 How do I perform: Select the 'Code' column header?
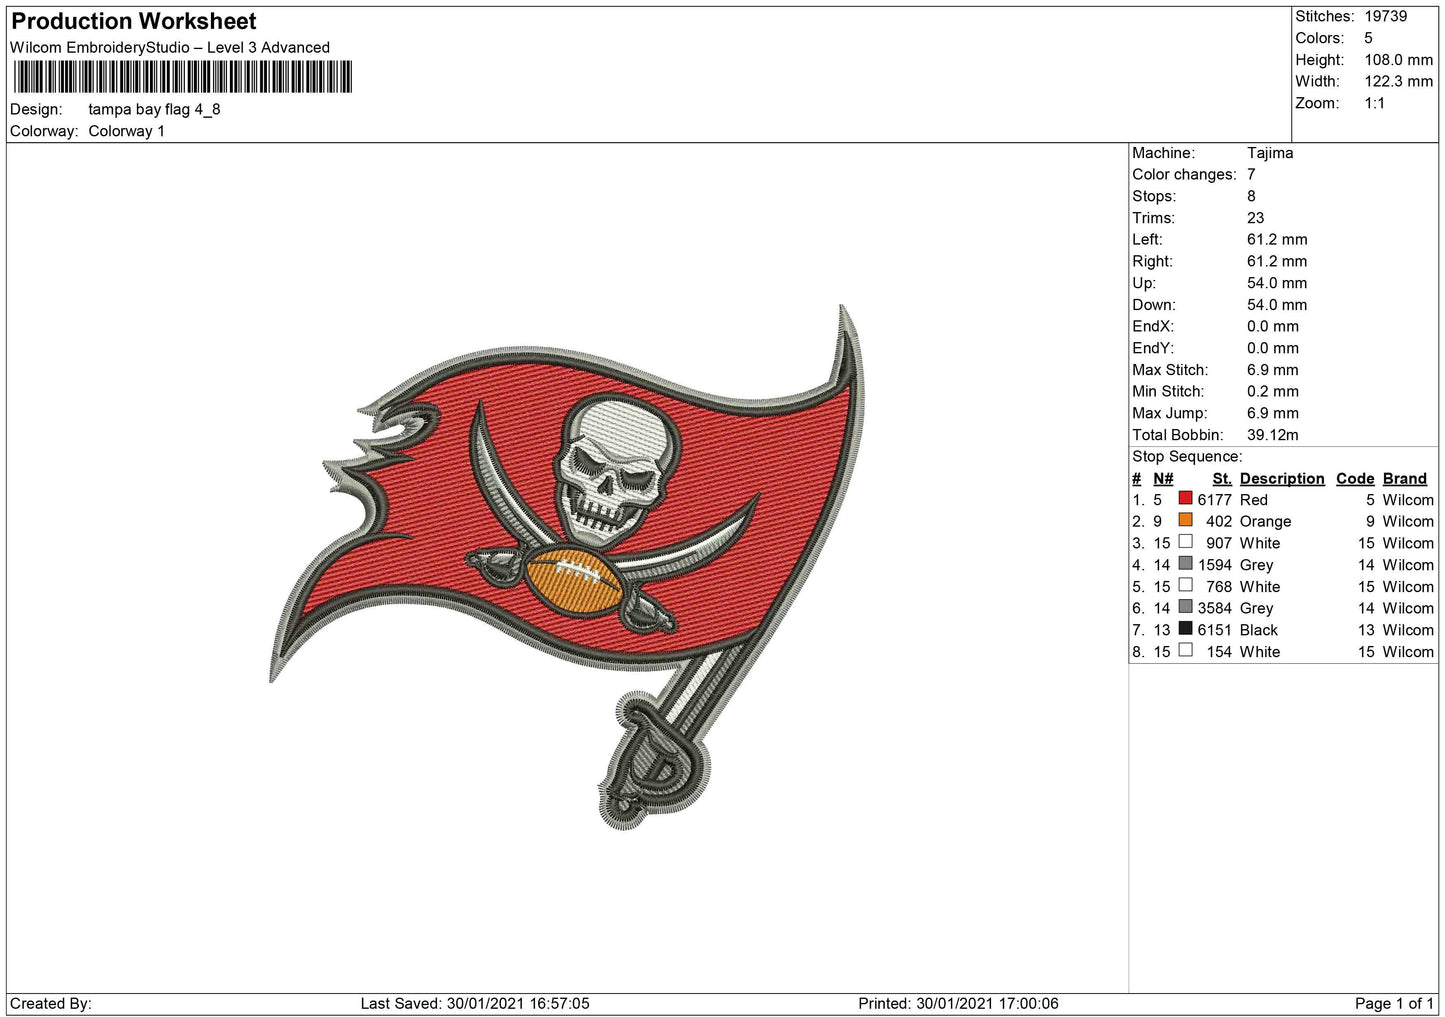[x=1355, y=479]
